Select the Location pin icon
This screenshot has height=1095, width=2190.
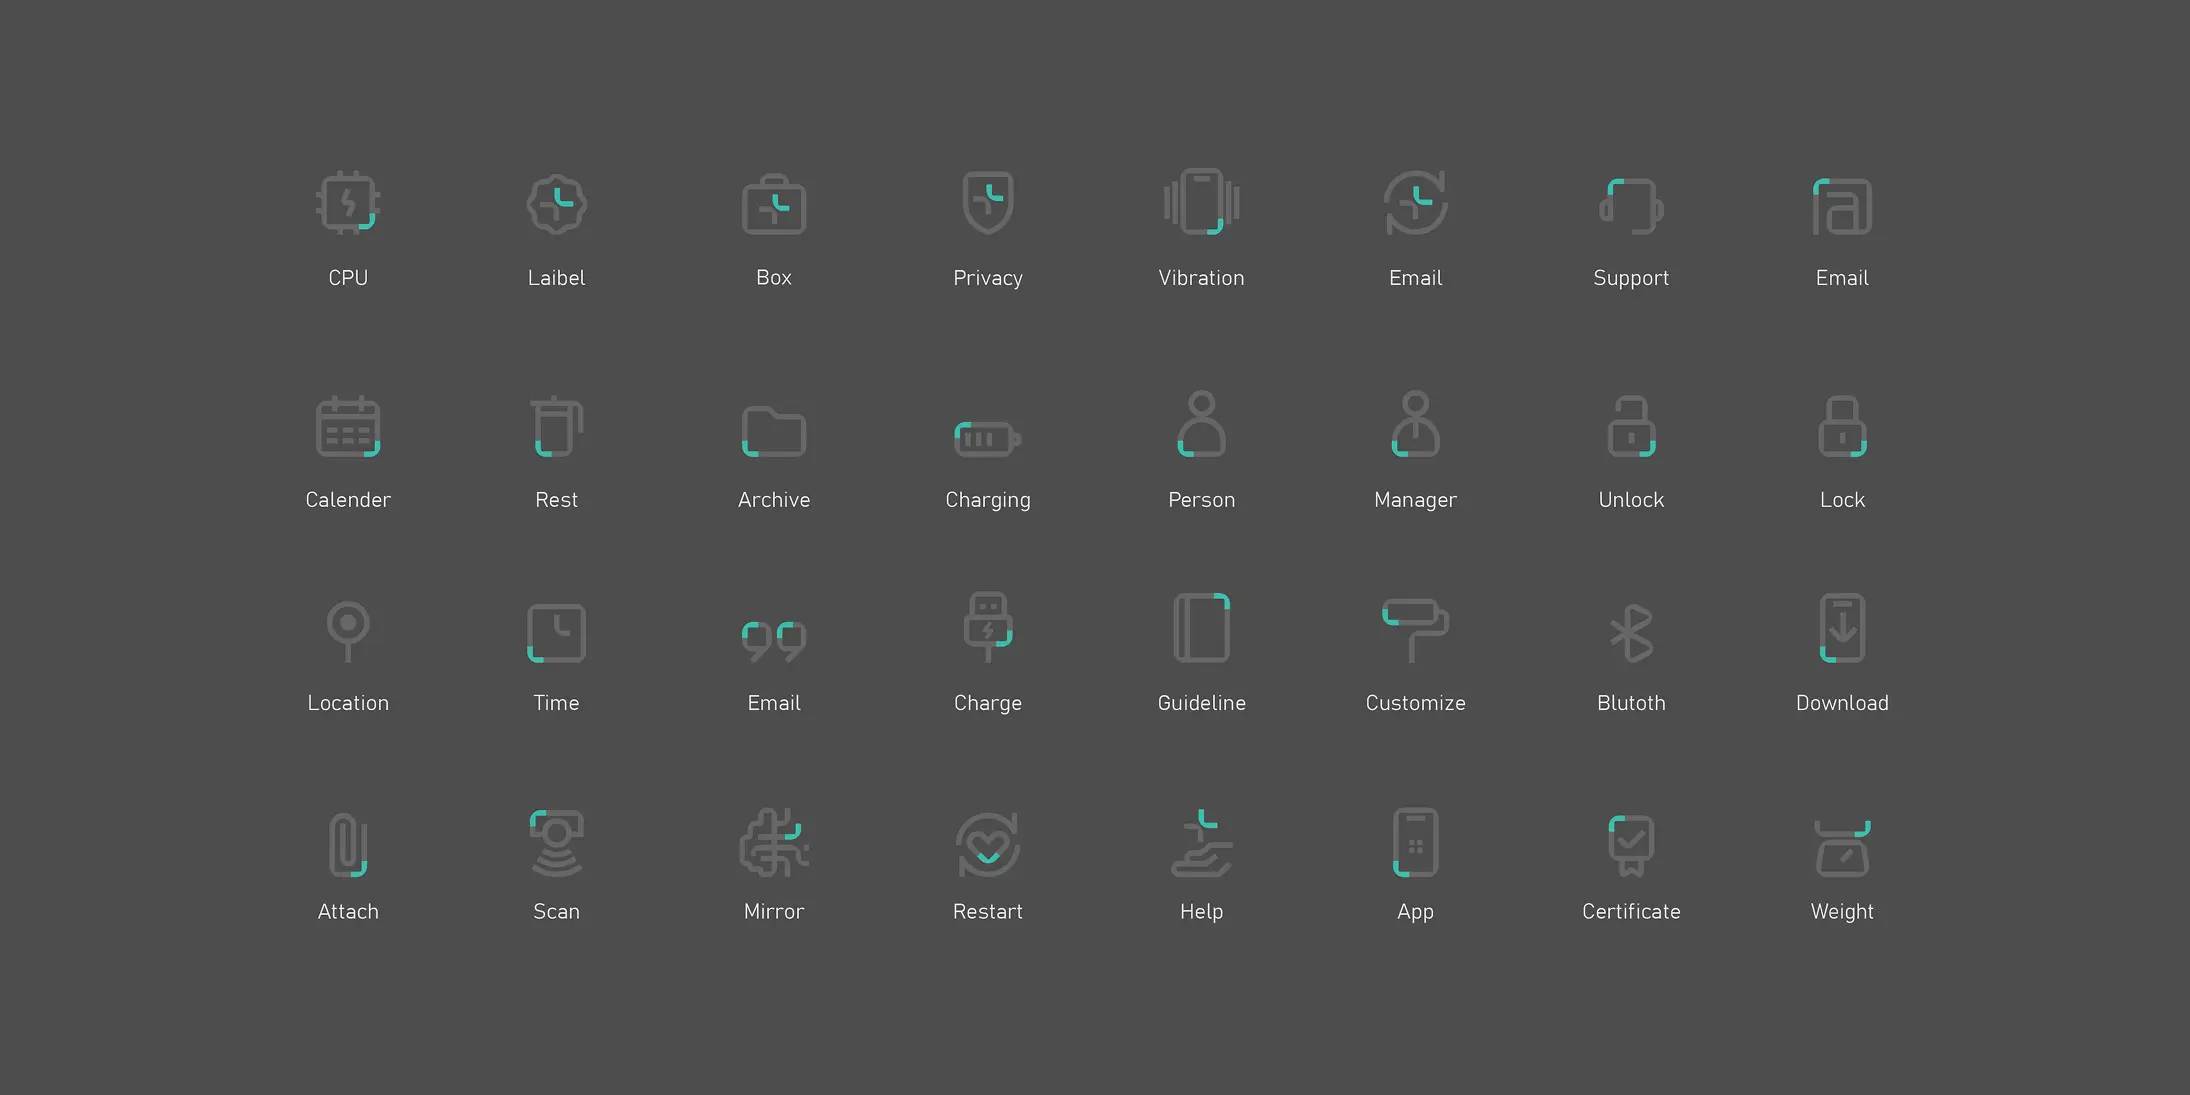click(x=348, y=630)
